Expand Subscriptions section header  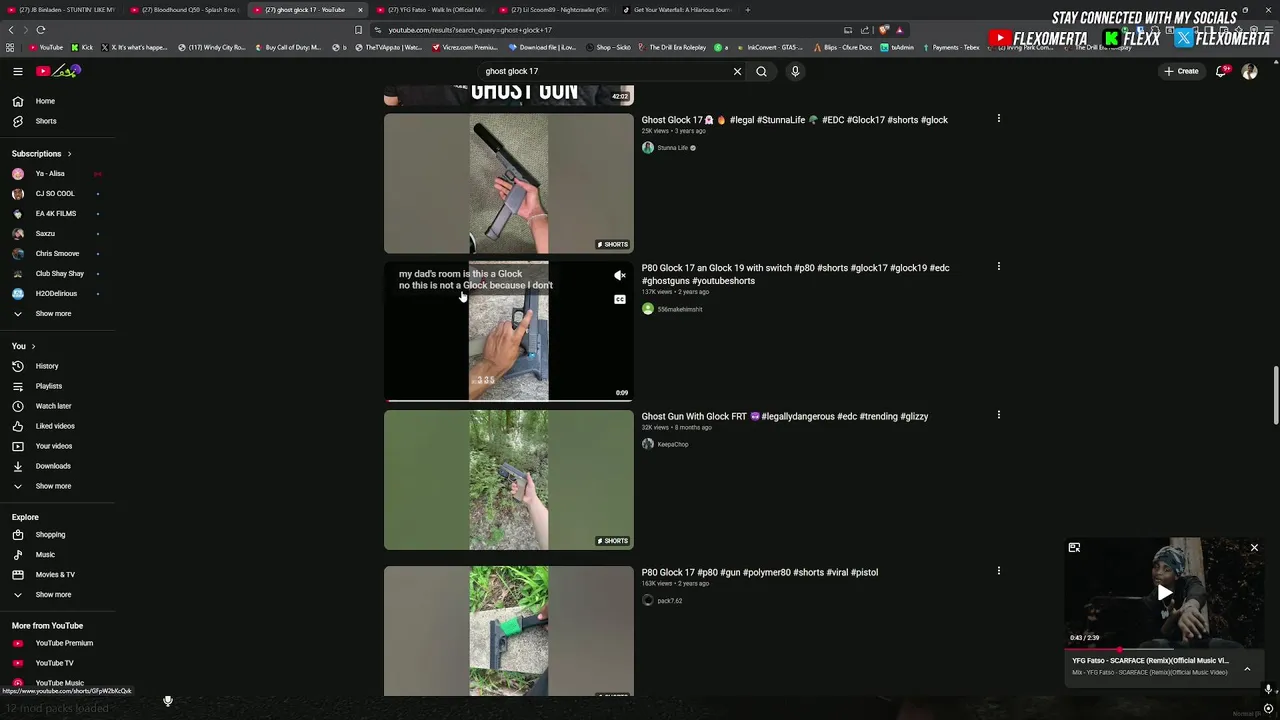pos(42,154)
